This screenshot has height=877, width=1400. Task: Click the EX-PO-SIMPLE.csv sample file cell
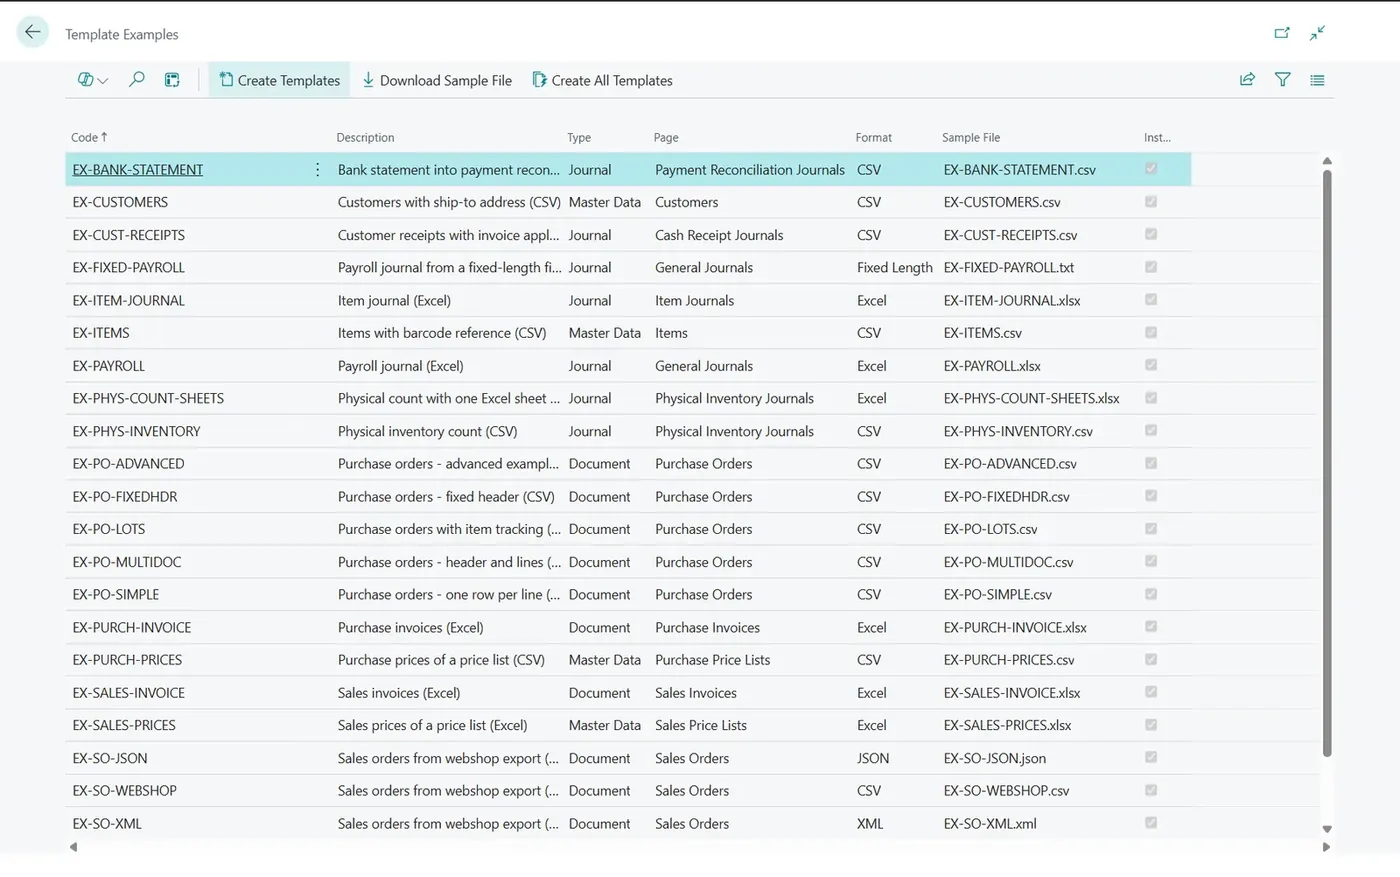[x=997, y=594]
